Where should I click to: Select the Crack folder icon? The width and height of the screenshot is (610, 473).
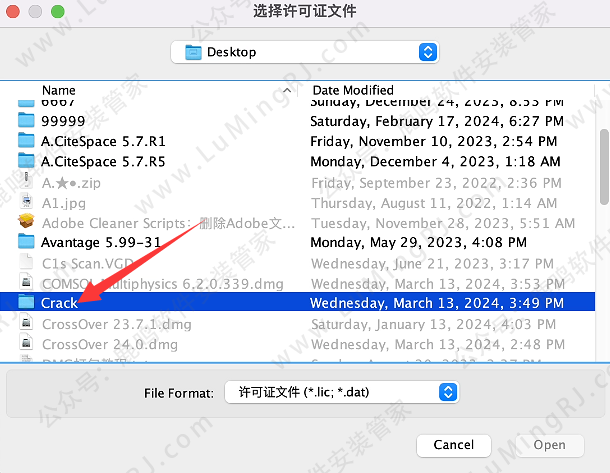(x=26, y=302)
